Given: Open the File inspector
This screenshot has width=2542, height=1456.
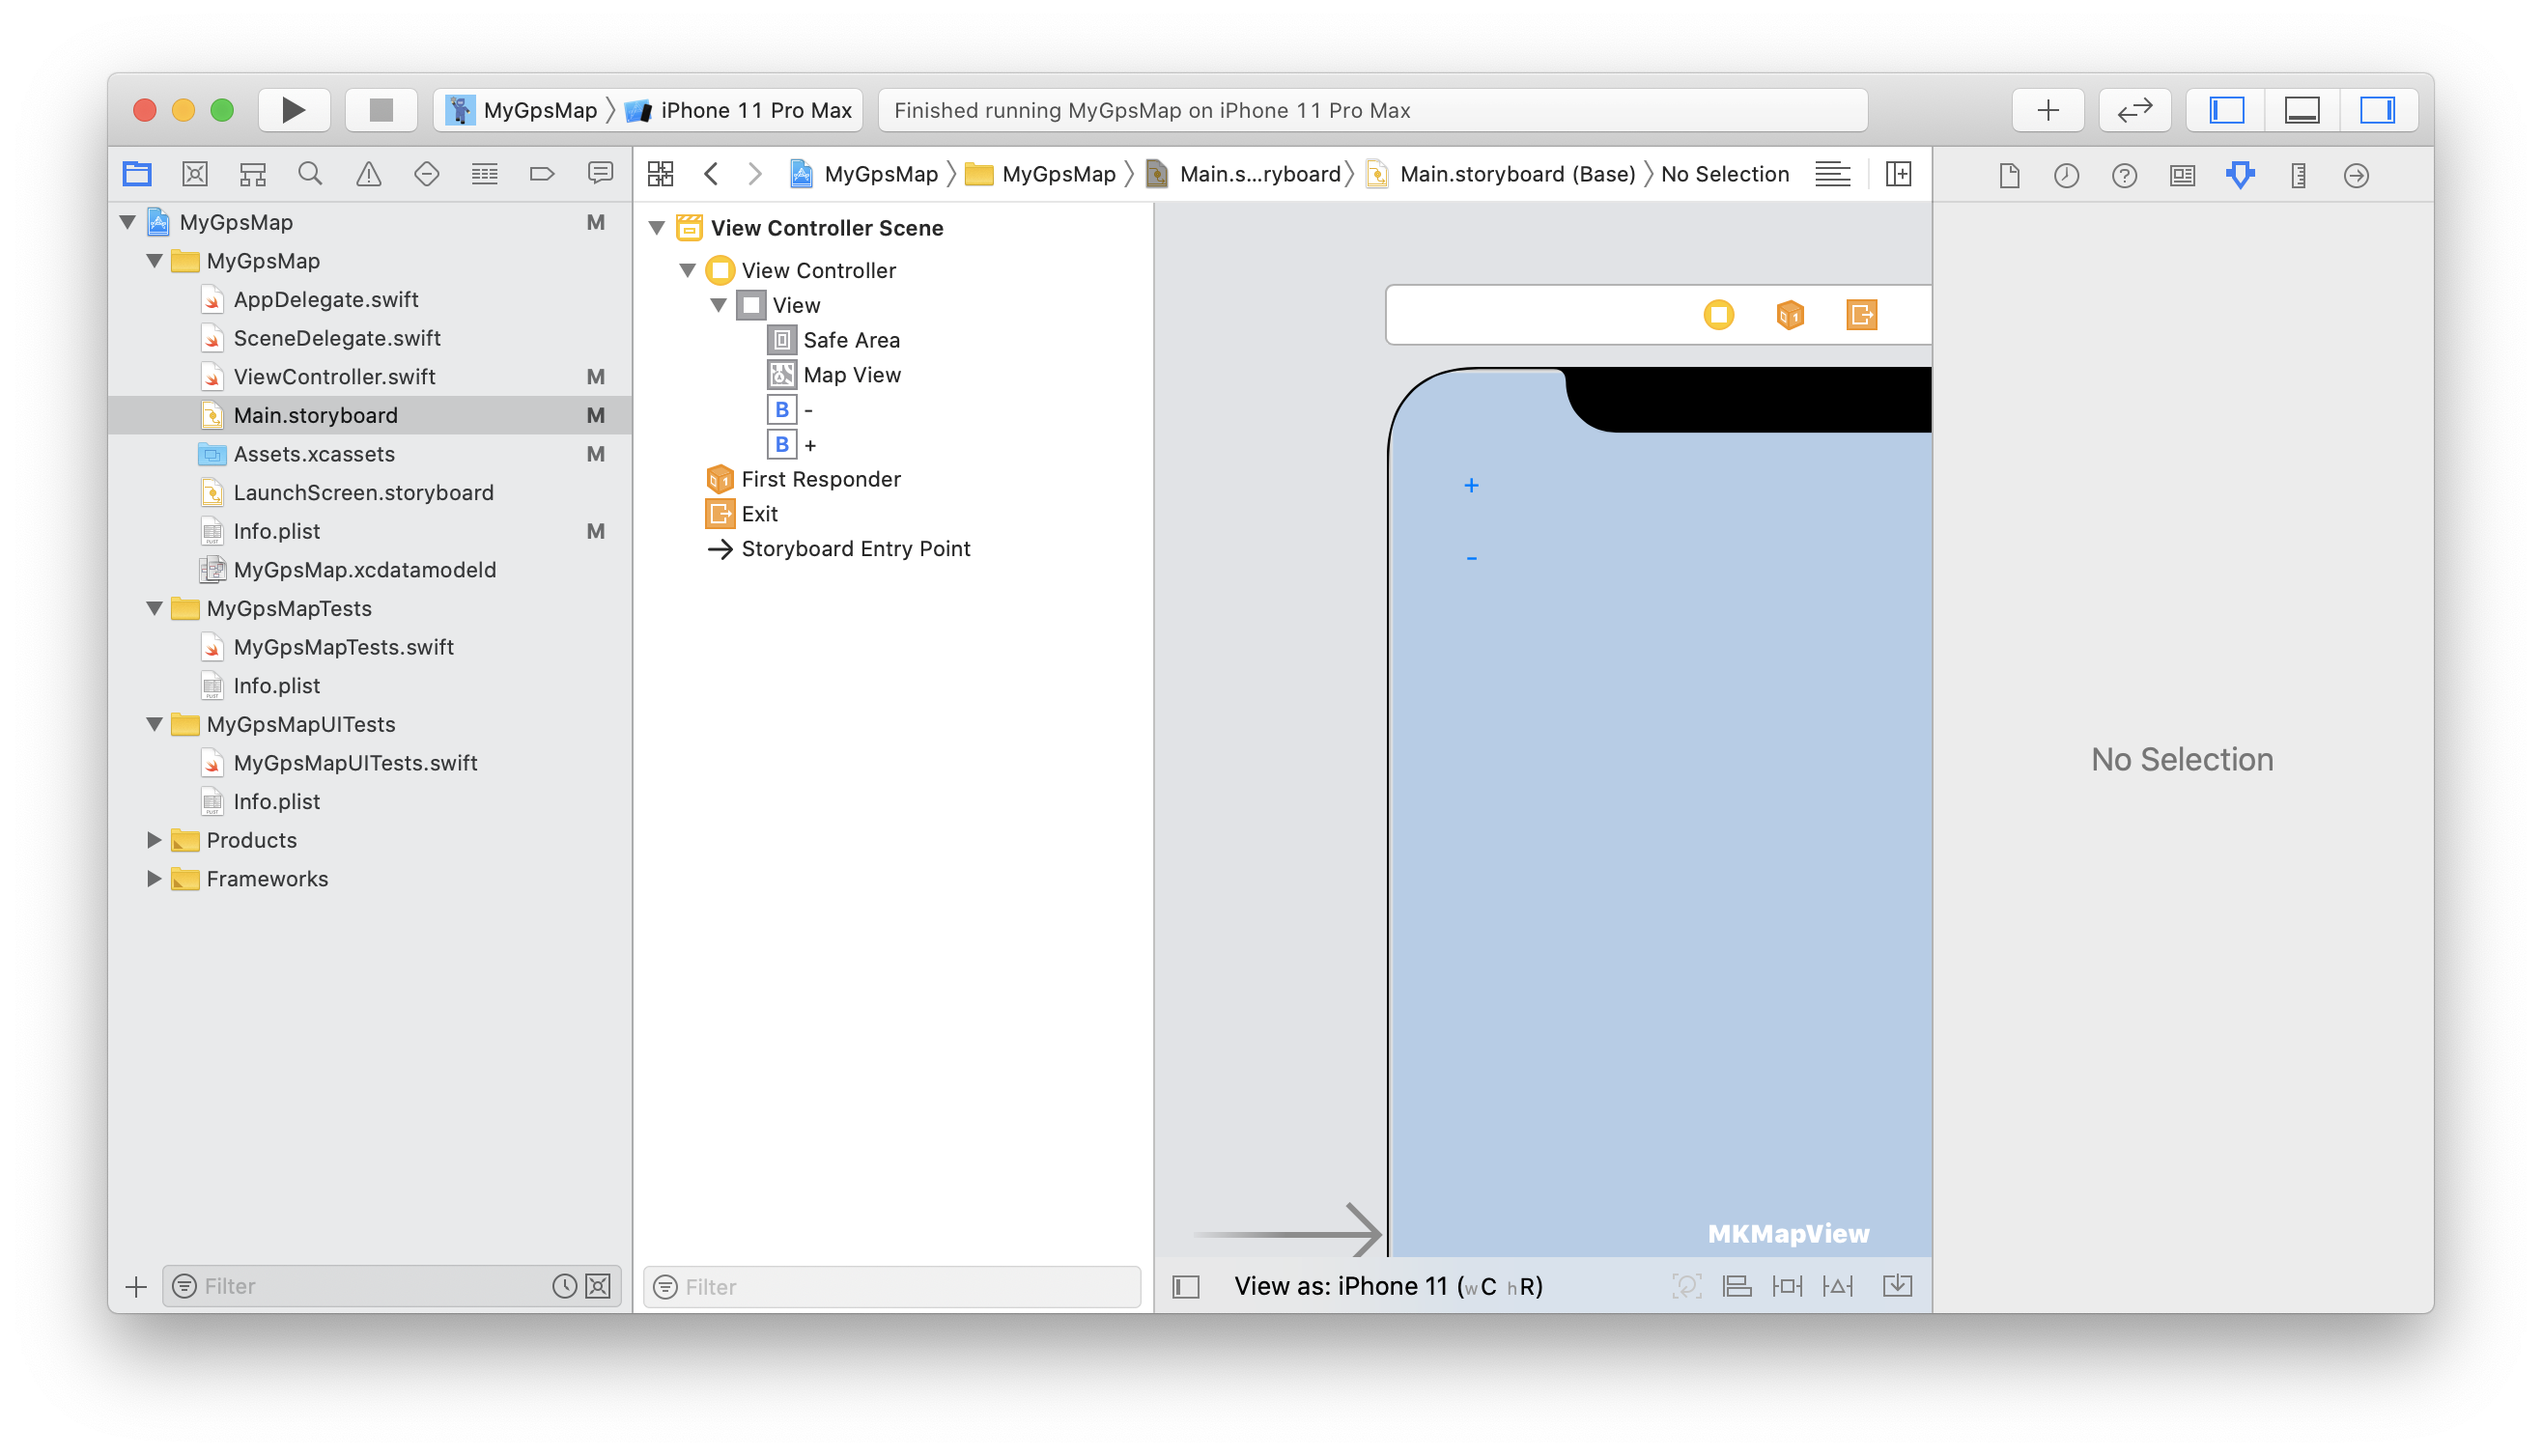Looking at the screenshot, I should coord(2009,176).
